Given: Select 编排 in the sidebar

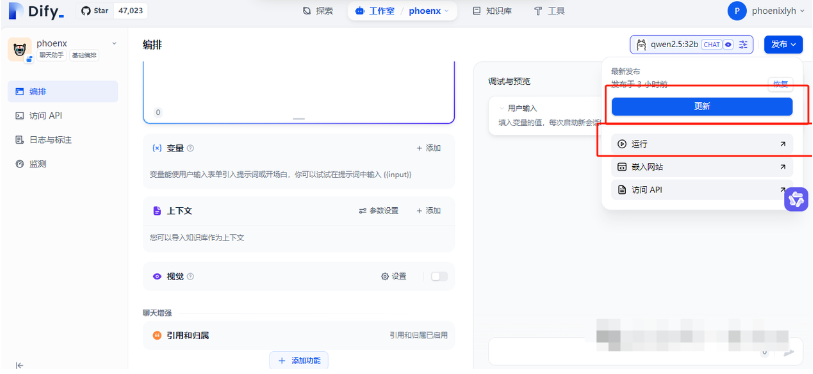Looking at the screenshot, I should tap(63, 91).
